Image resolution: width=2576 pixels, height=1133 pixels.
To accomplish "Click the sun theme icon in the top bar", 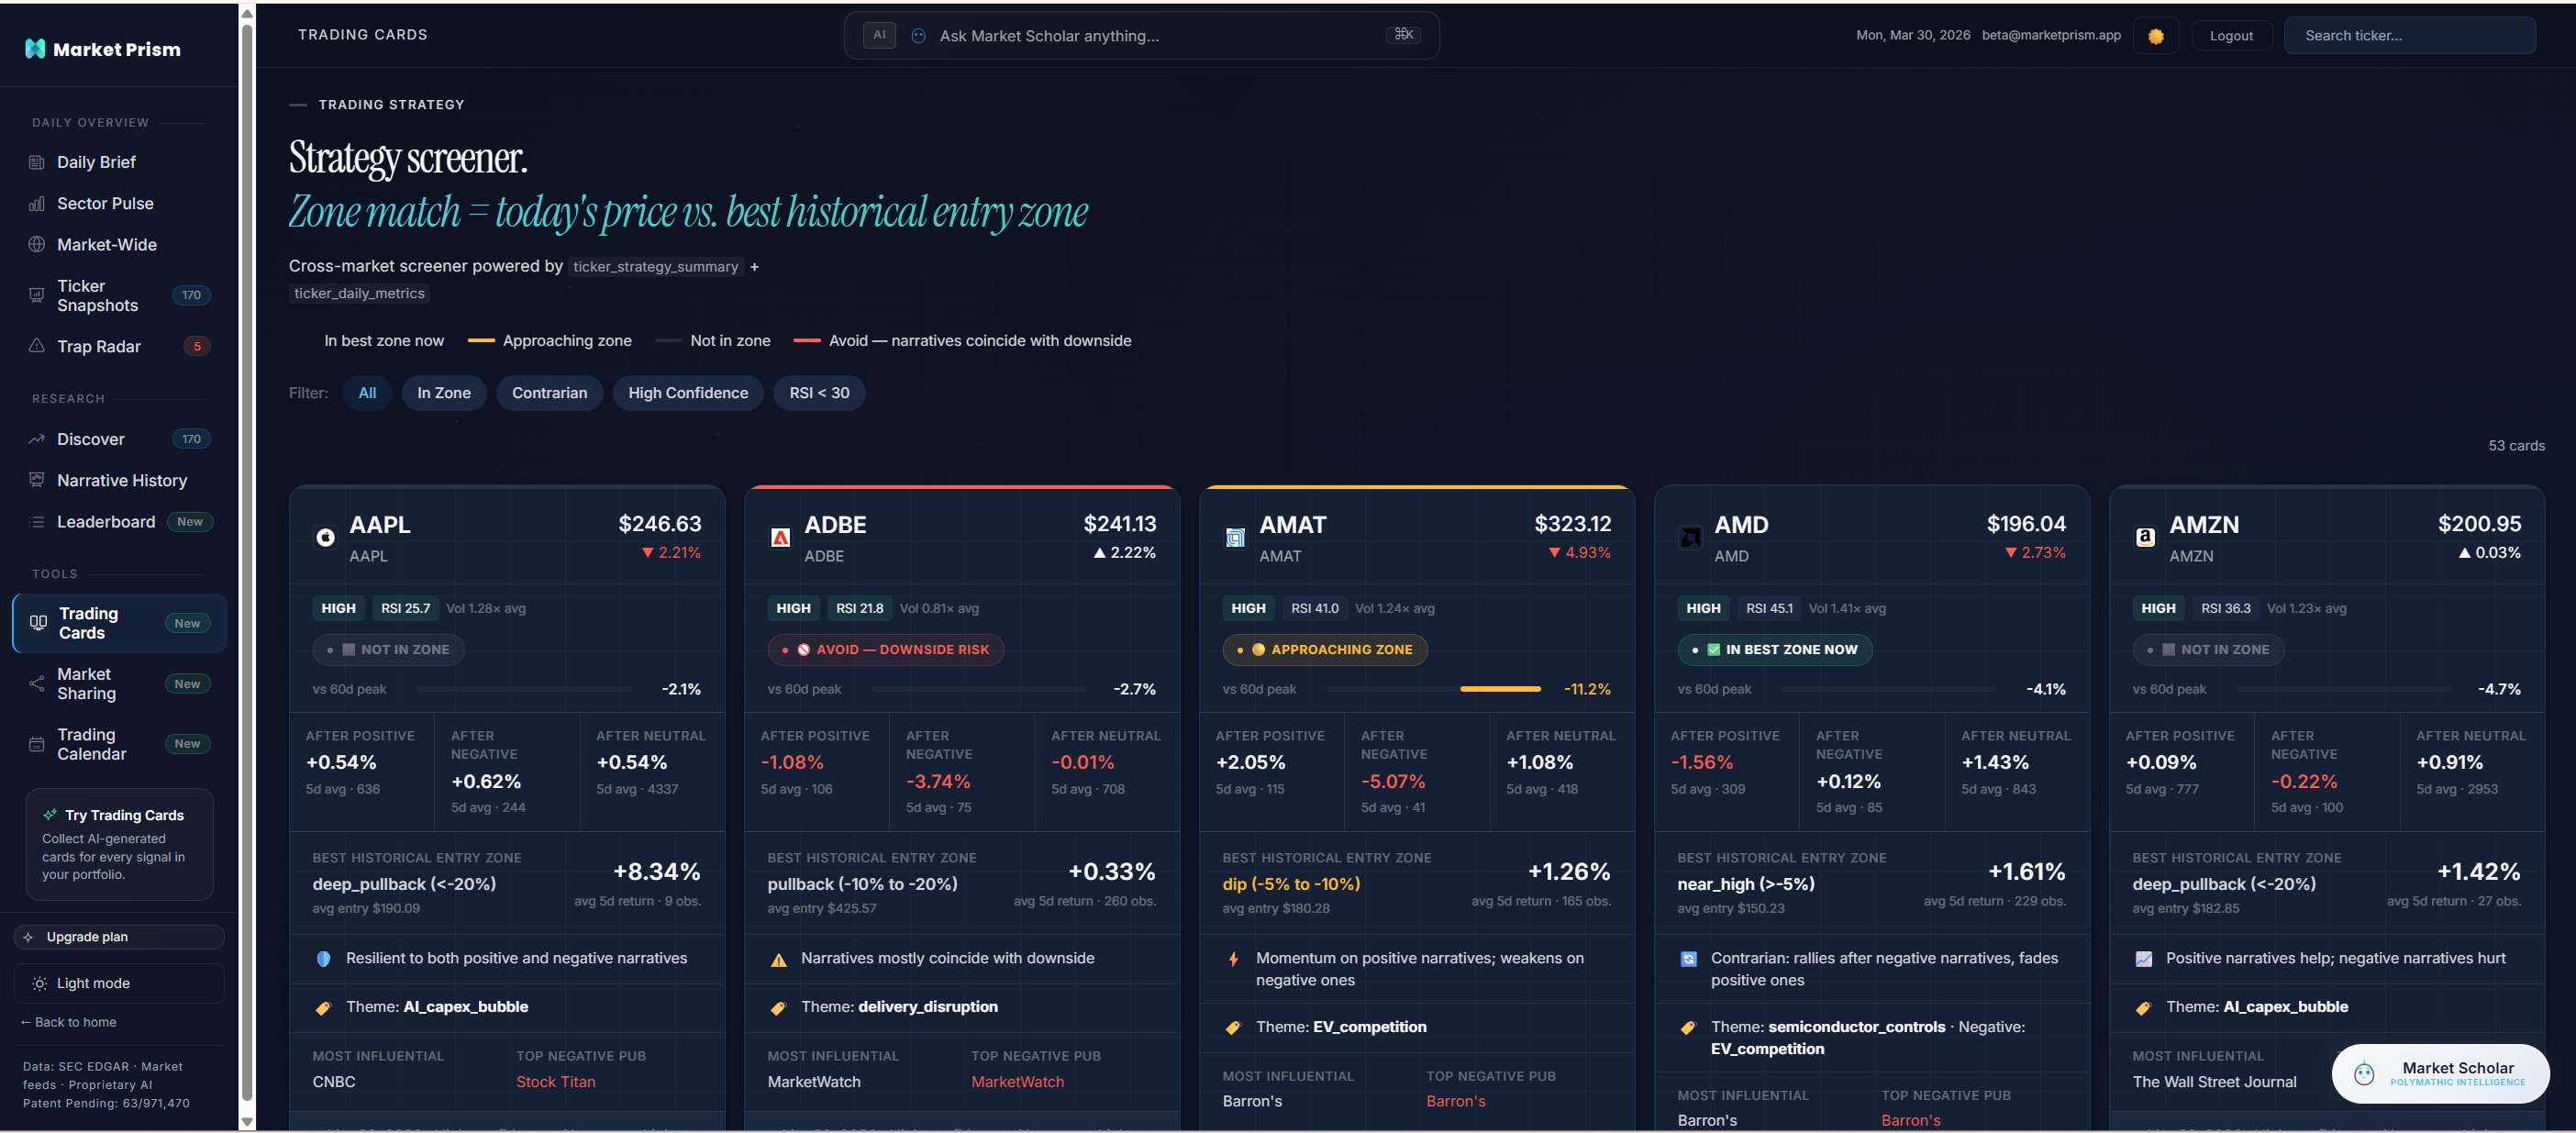I will tap(2156, 35).
